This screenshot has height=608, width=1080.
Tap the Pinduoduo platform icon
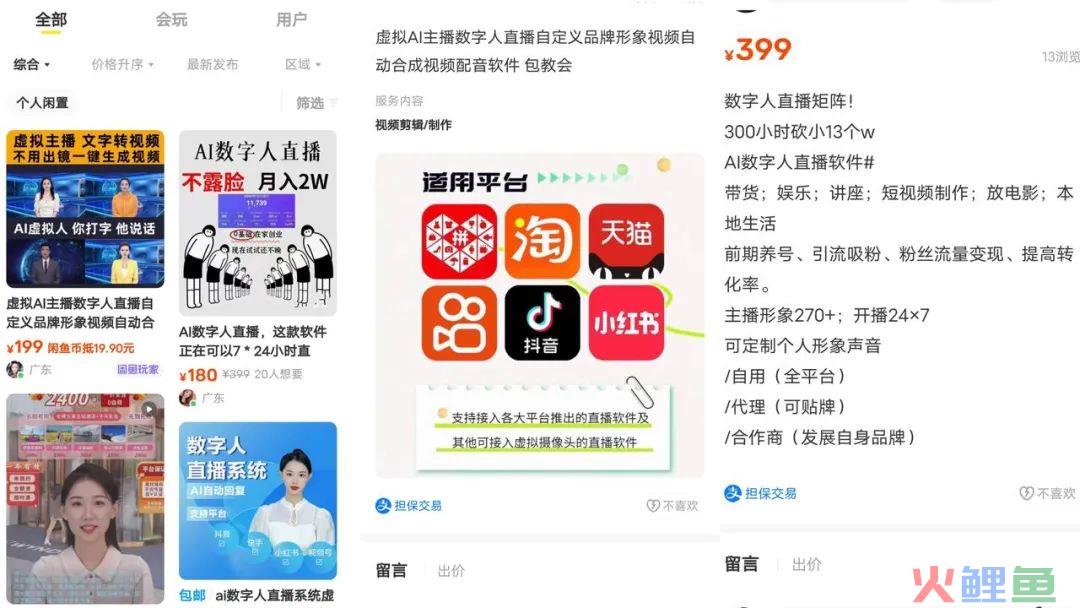click(459, 241)
